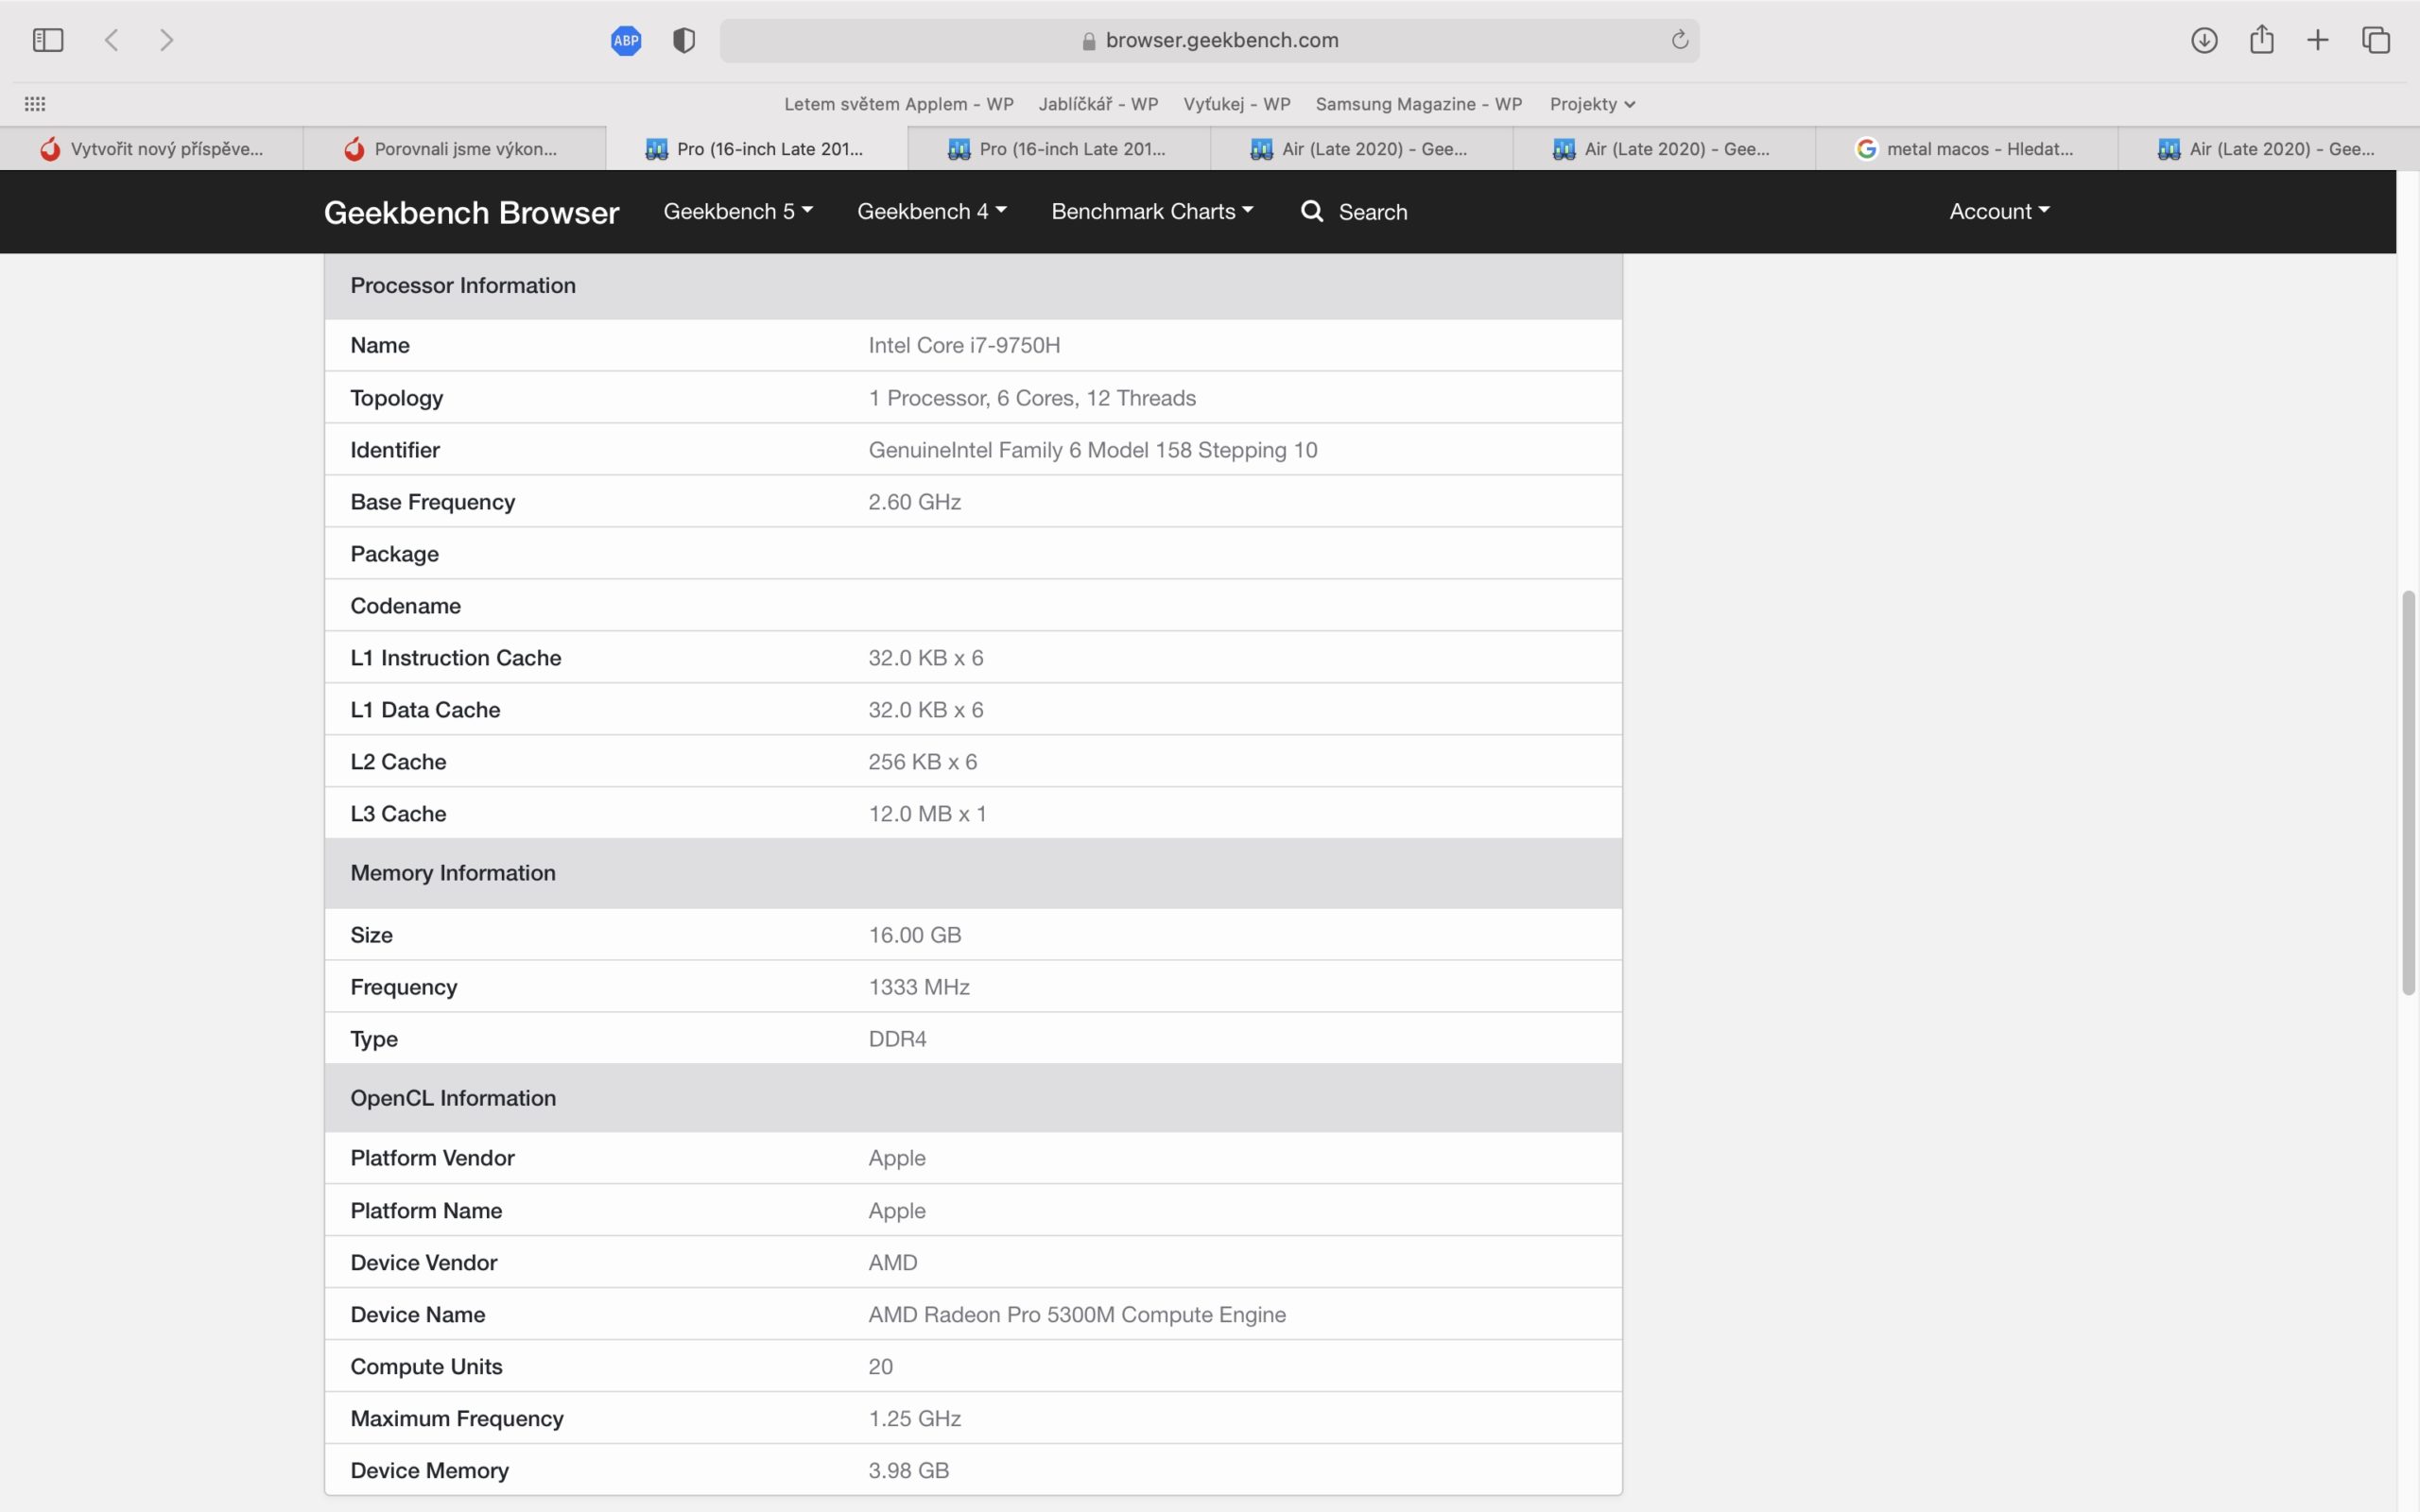The image size is (2420, 1512).
Task: Open a new tab with plus icon
Action: click(2318, 40)
